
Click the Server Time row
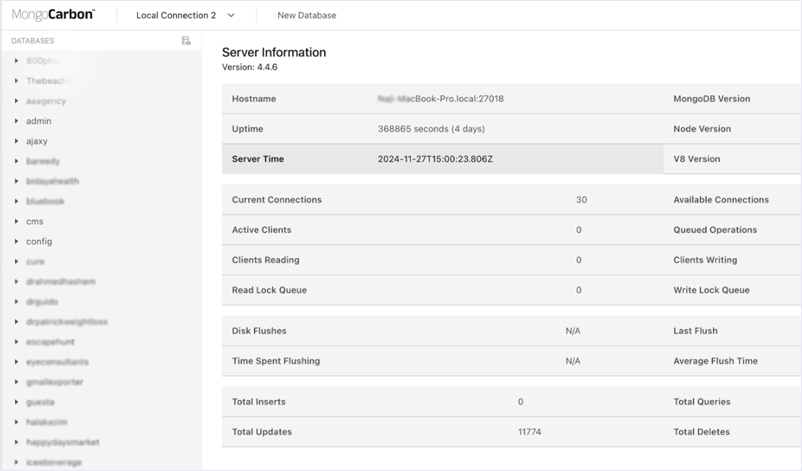(x=440, y=159)
